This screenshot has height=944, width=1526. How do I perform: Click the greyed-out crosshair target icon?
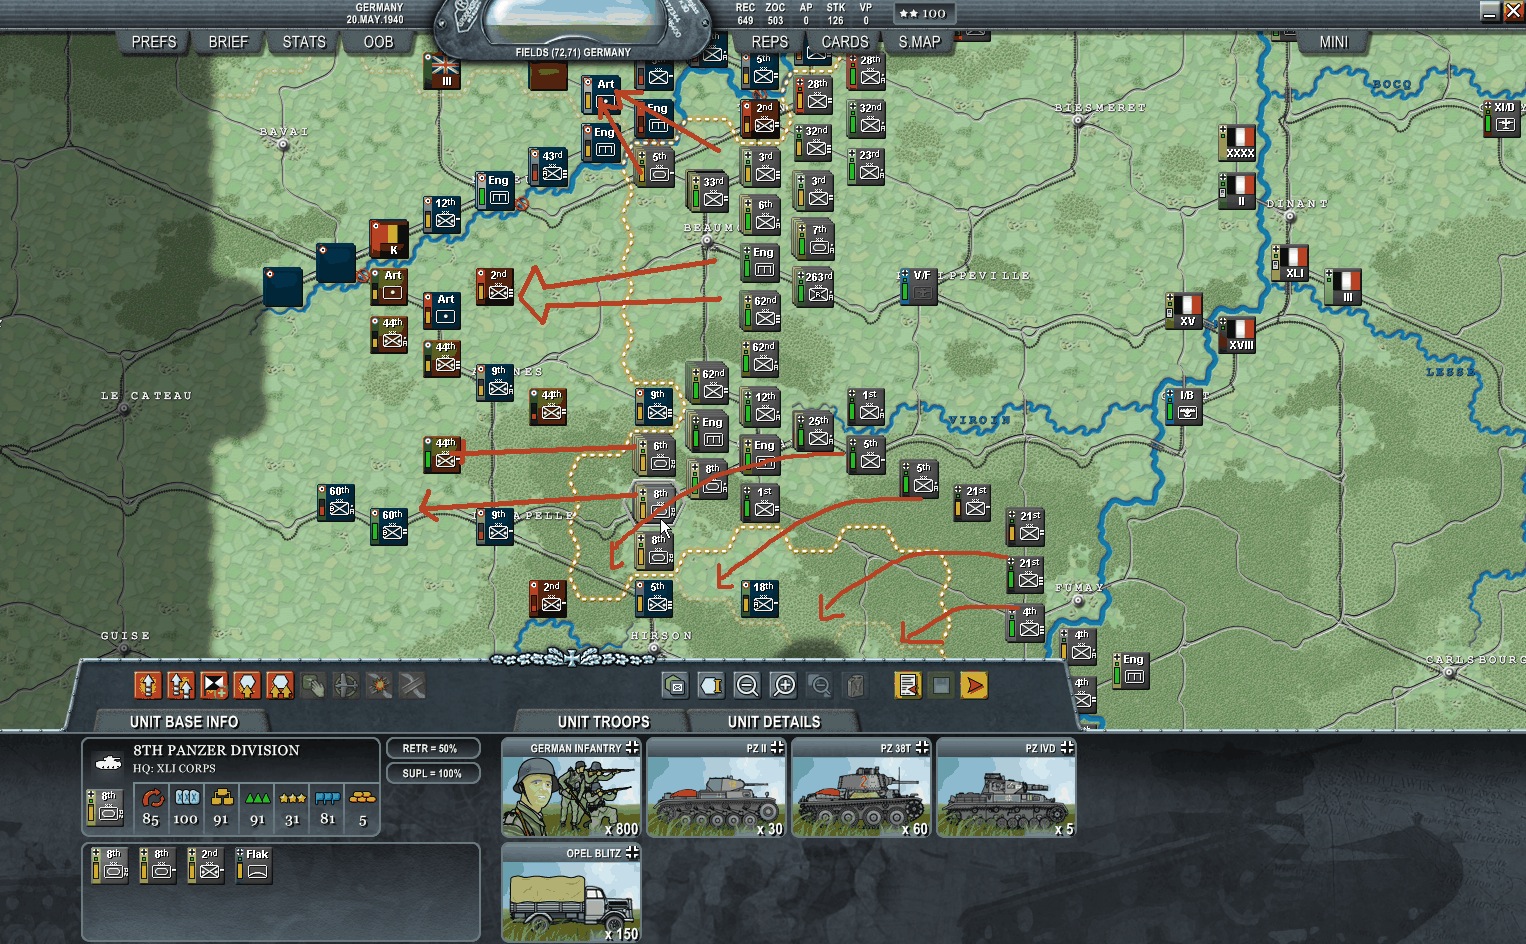[x=346, y=685]
